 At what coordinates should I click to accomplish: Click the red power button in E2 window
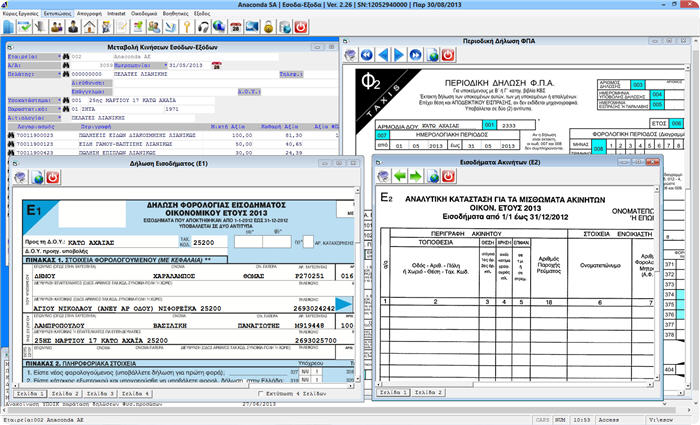pos(448,176)
